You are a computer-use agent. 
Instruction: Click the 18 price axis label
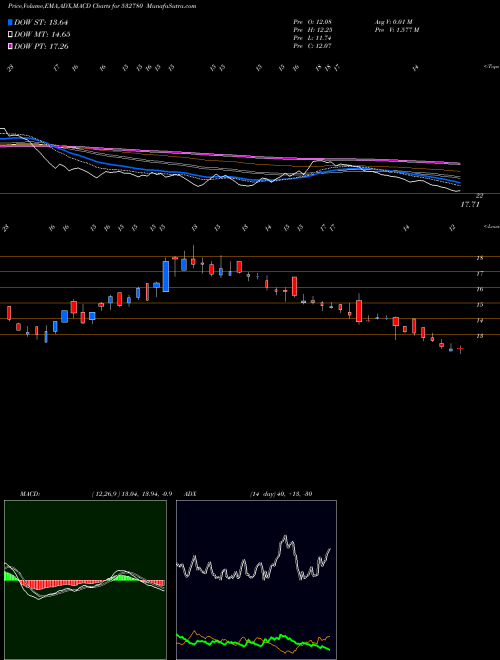click(x=479, y=258)
